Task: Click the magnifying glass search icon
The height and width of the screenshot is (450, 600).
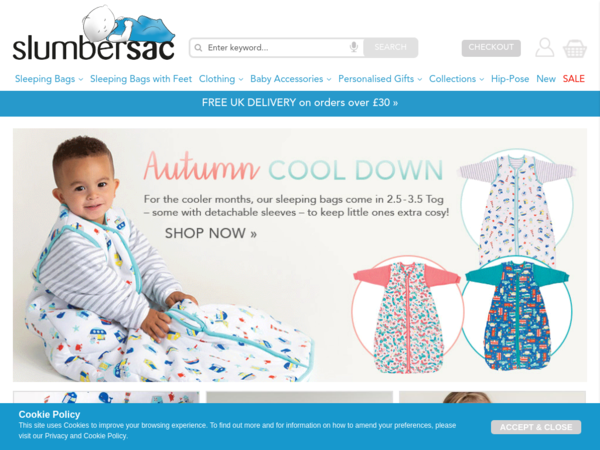Action: [198, 48]
